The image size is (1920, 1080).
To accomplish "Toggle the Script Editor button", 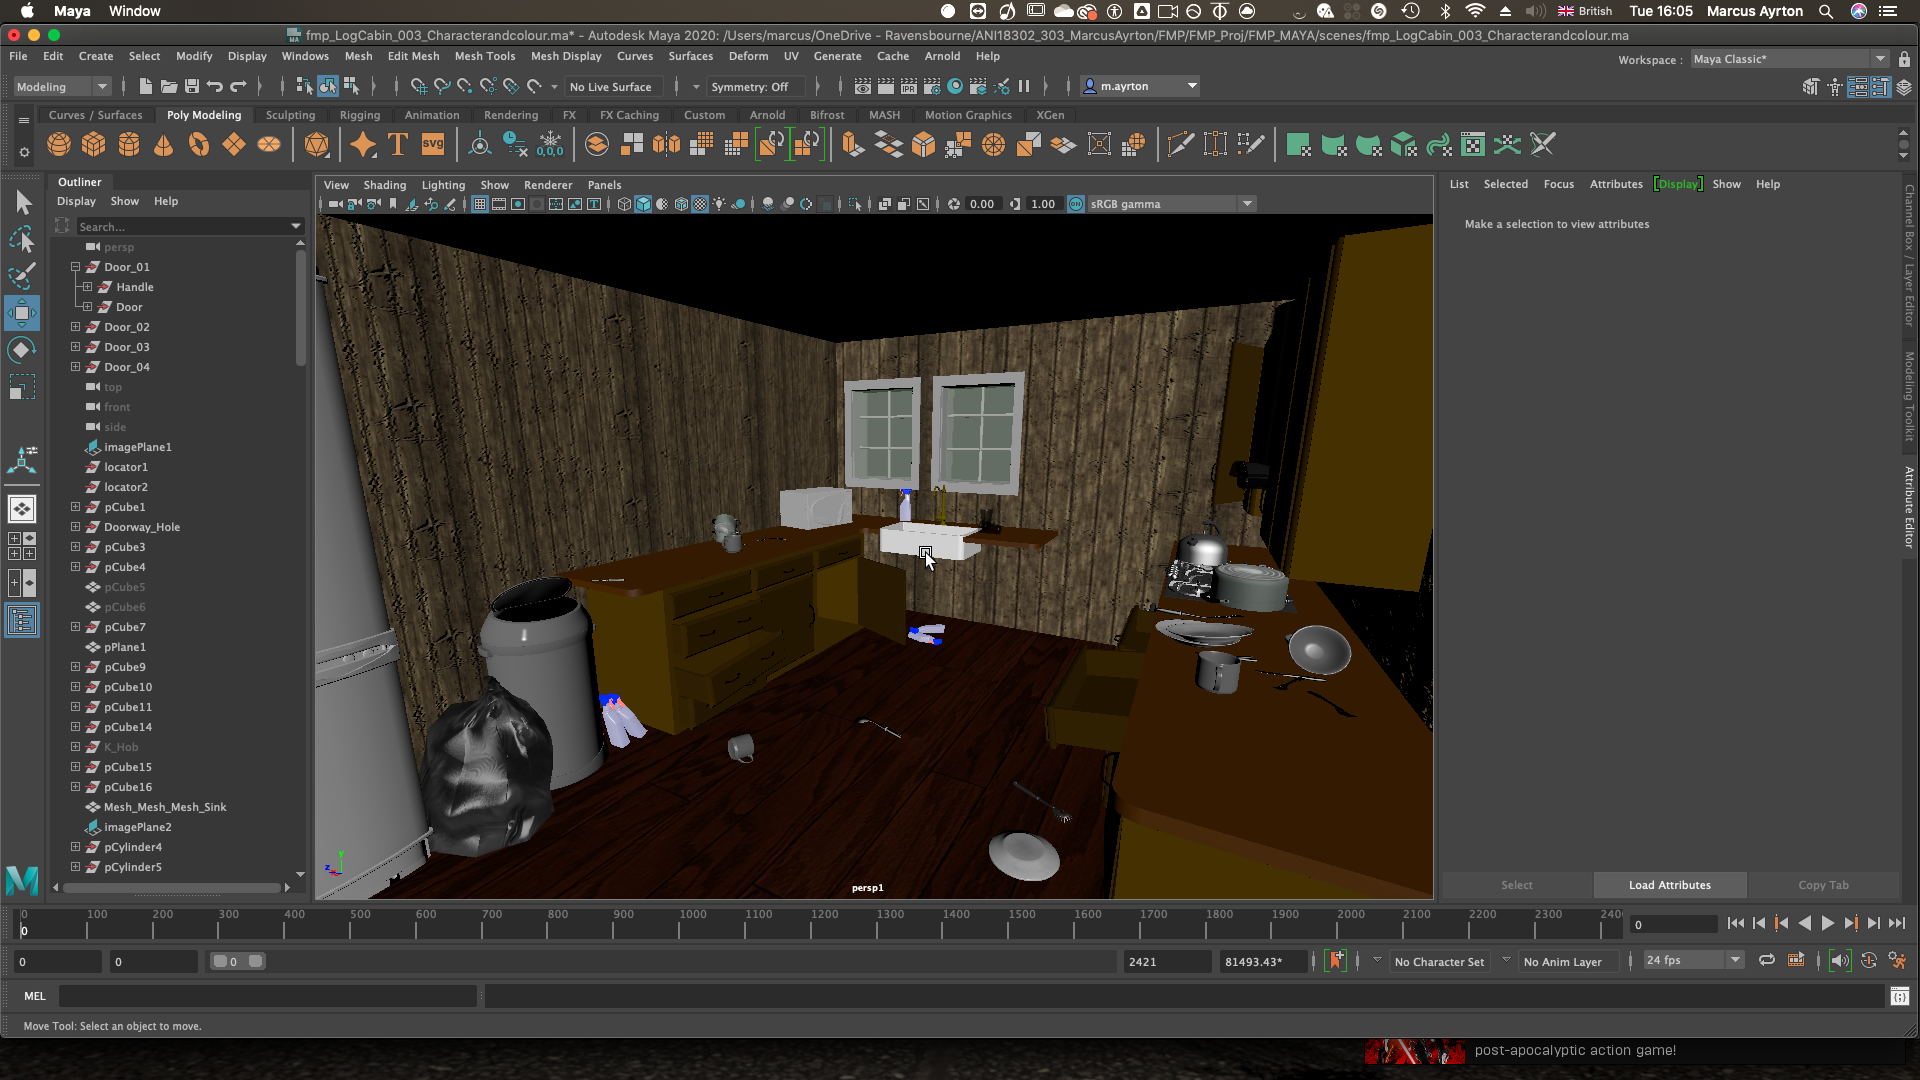I will [x=1900, y=996].
